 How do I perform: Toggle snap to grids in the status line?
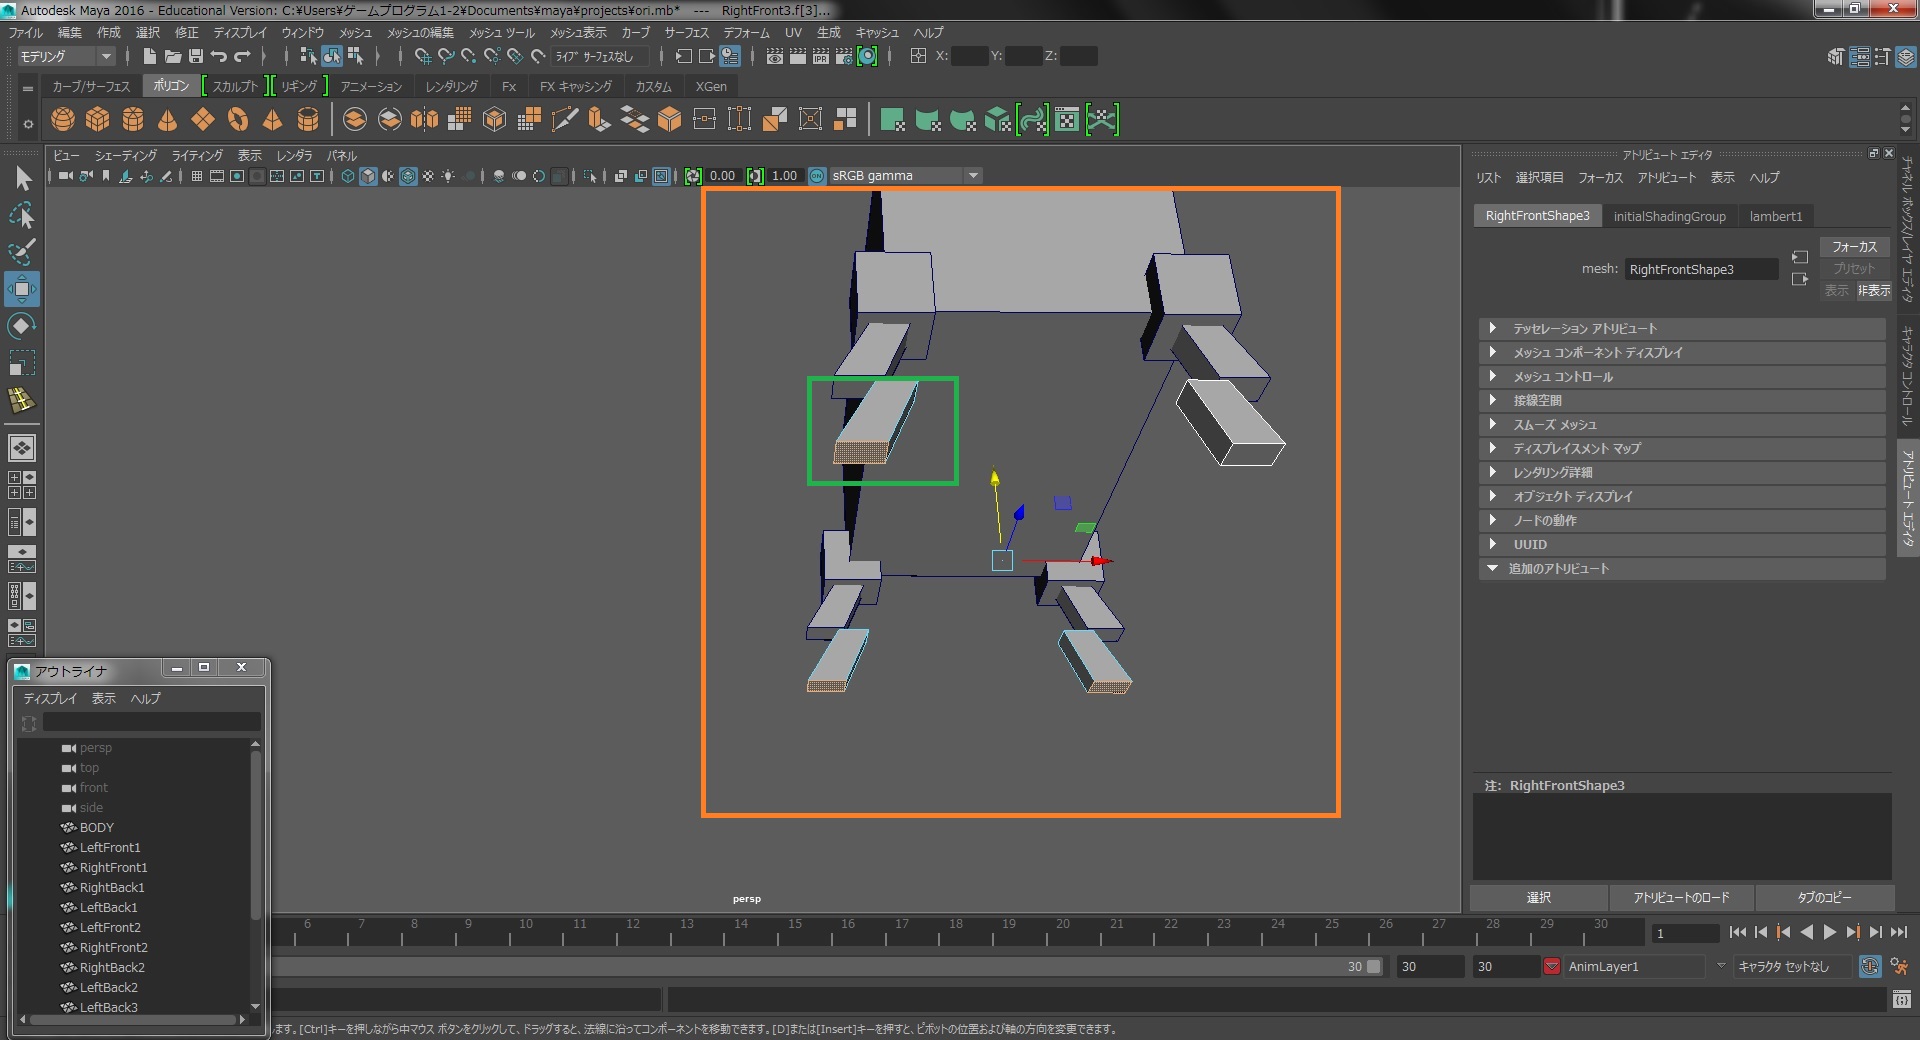(x=422, y=56)
